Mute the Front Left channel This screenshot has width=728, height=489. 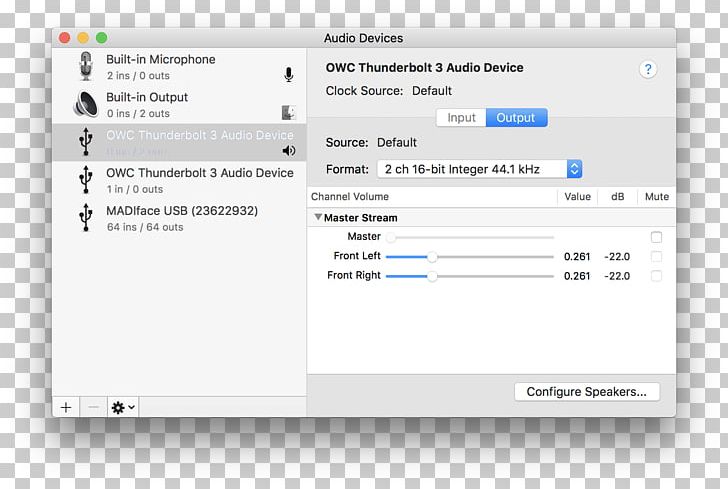(x=656, y=256)
